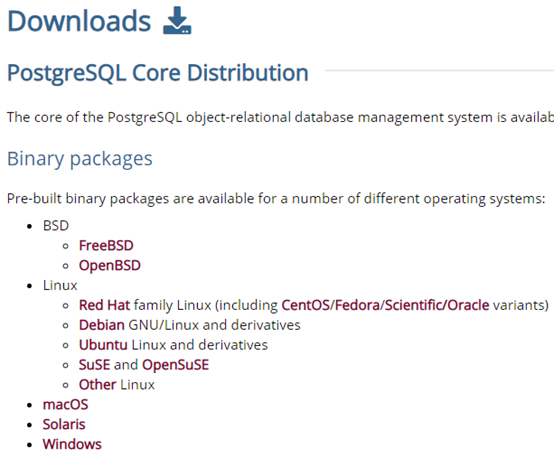The width and height of the screenshot is (554, 458).
Task: Click the Downloads page heading
Action: [79, 21]
